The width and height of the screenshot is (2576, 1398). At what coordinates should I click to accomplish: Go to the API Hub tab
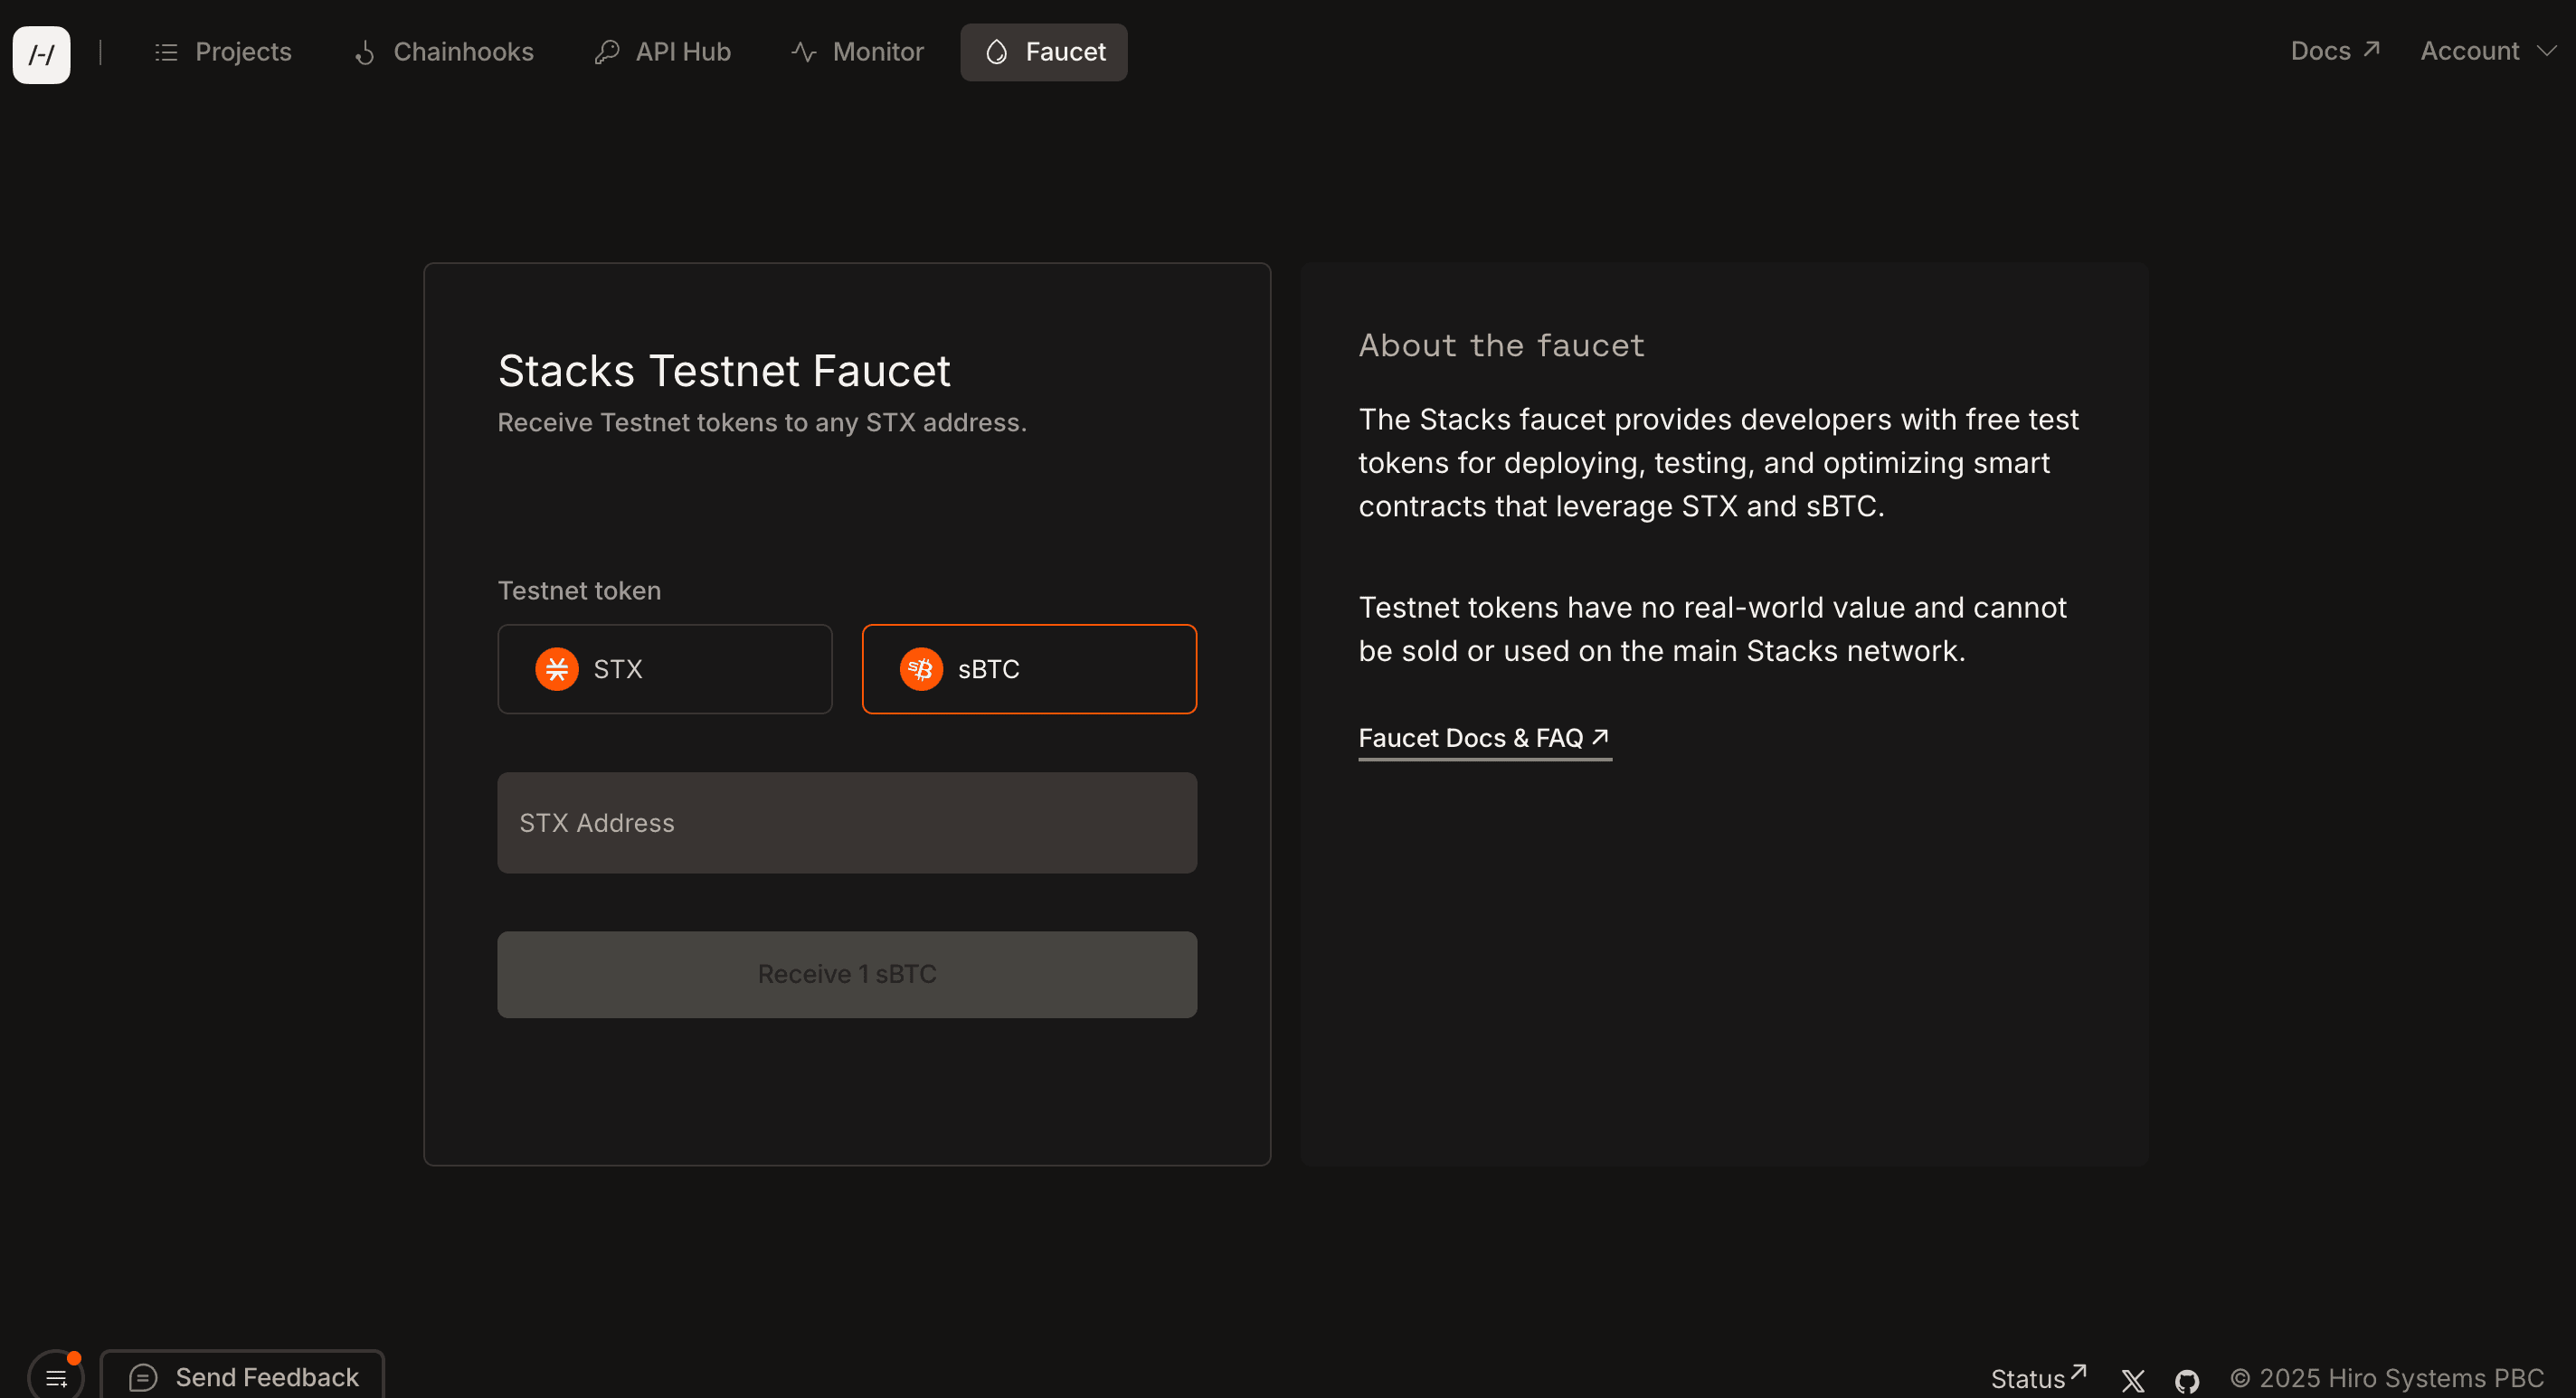pos(662,52)
